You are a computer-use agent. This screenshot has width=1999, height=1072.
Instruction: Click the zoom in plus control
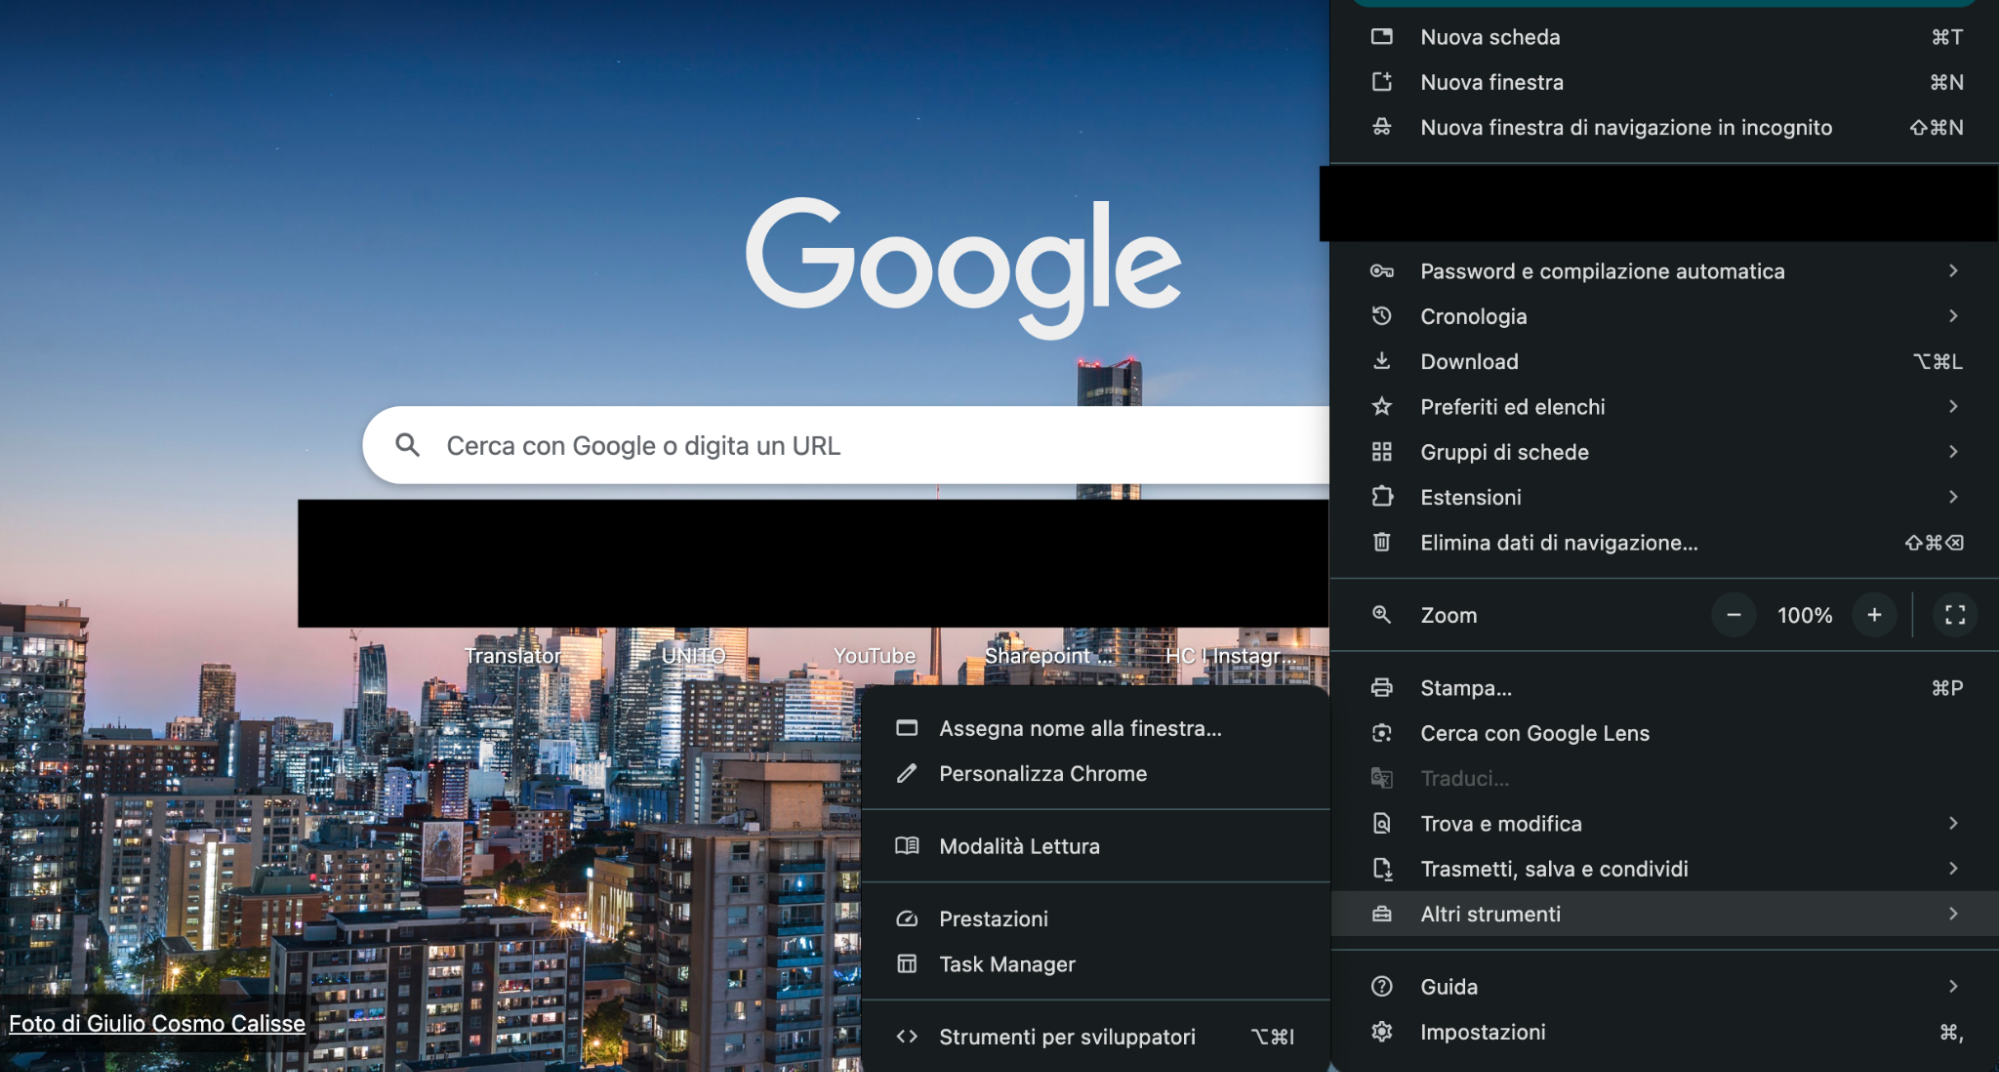(1874, 615)
